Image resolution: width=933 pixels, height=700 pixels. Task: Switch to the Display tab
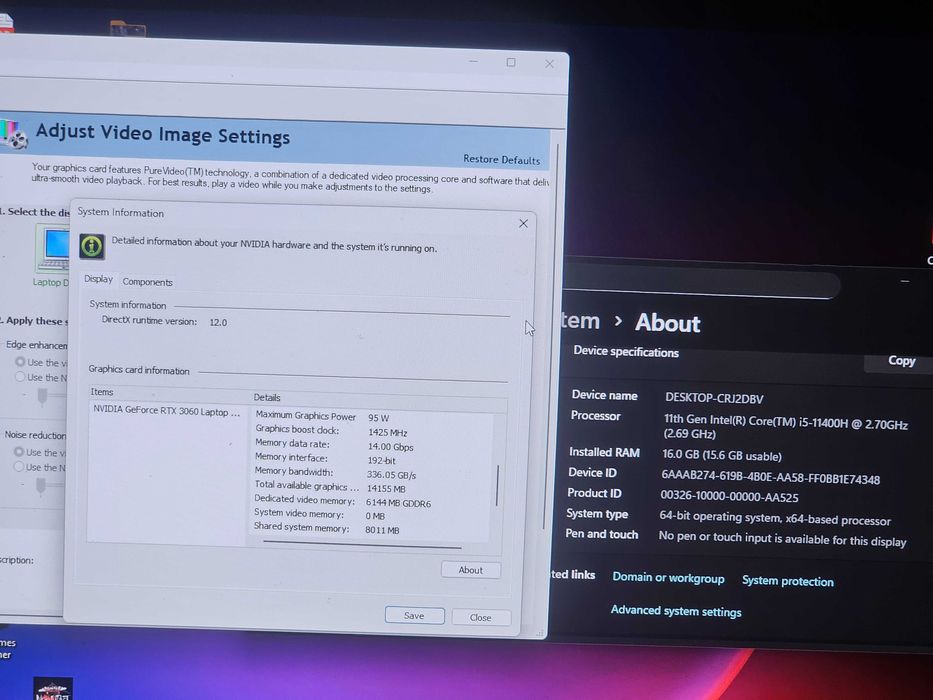98,279
